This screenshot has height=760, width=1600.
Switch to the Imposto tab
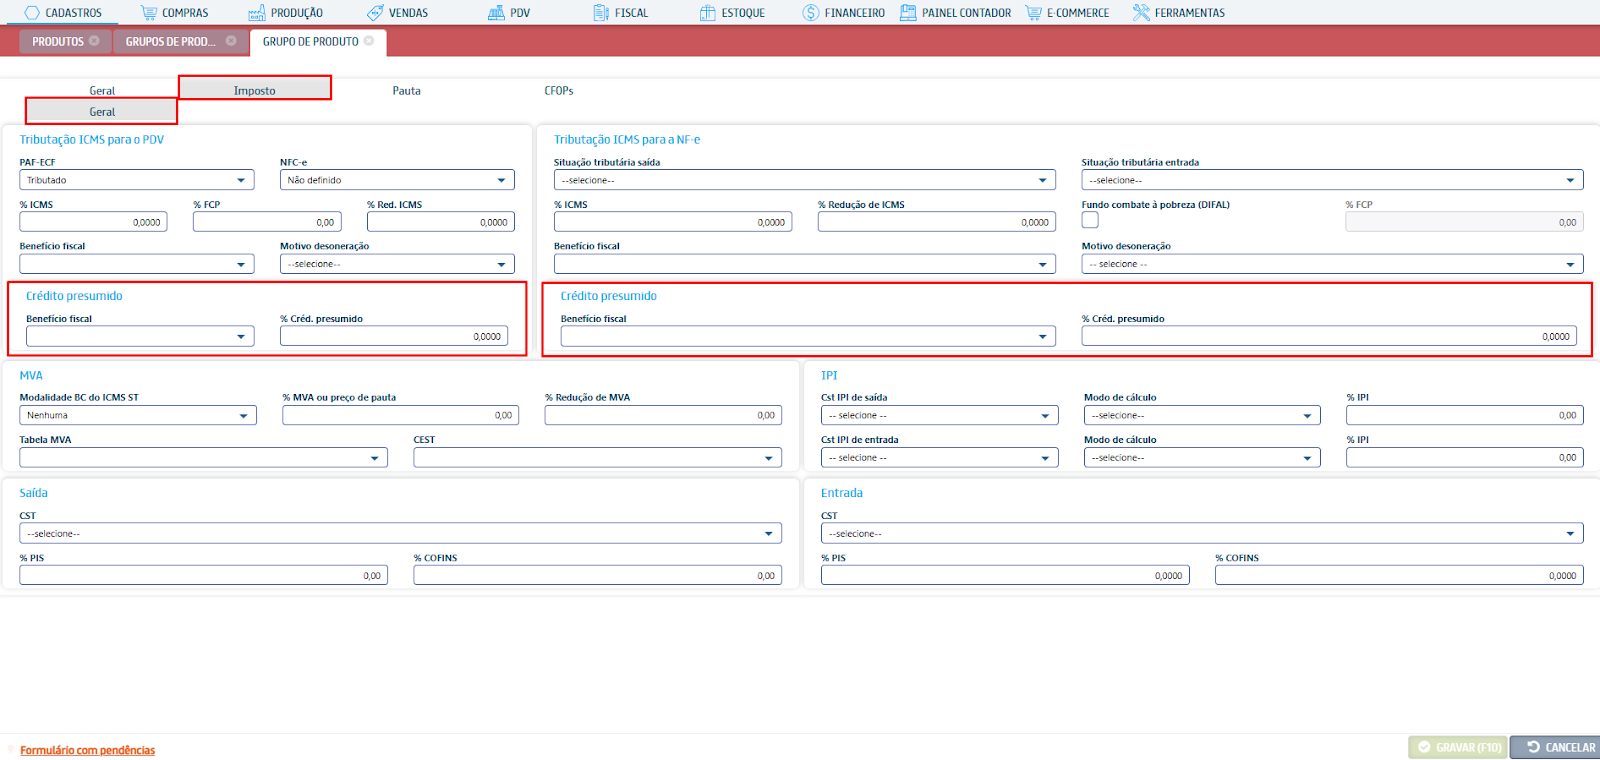click(x=255, y=90)
